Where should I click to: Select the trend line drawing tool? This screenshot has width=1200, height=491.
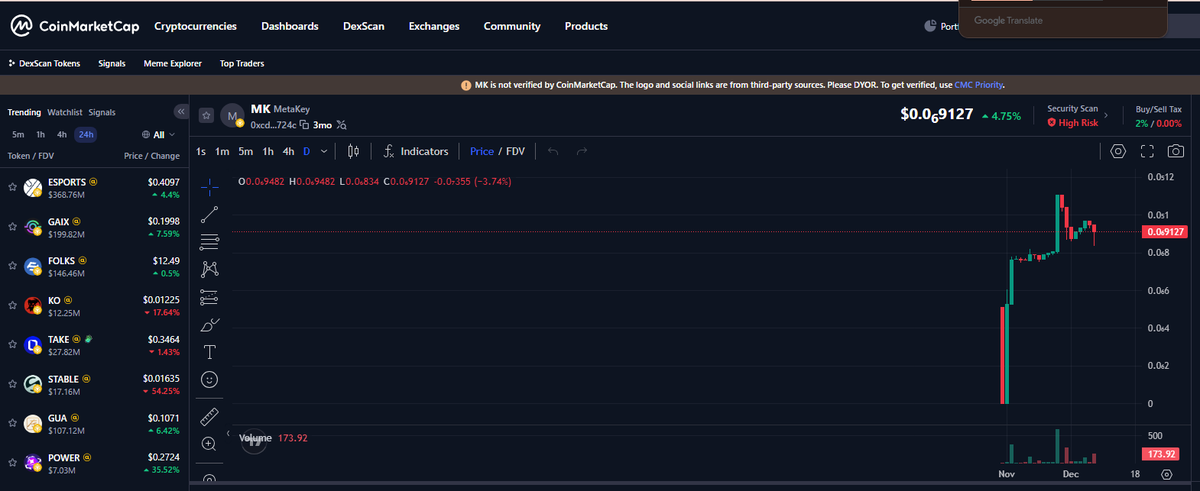point(210,214)
